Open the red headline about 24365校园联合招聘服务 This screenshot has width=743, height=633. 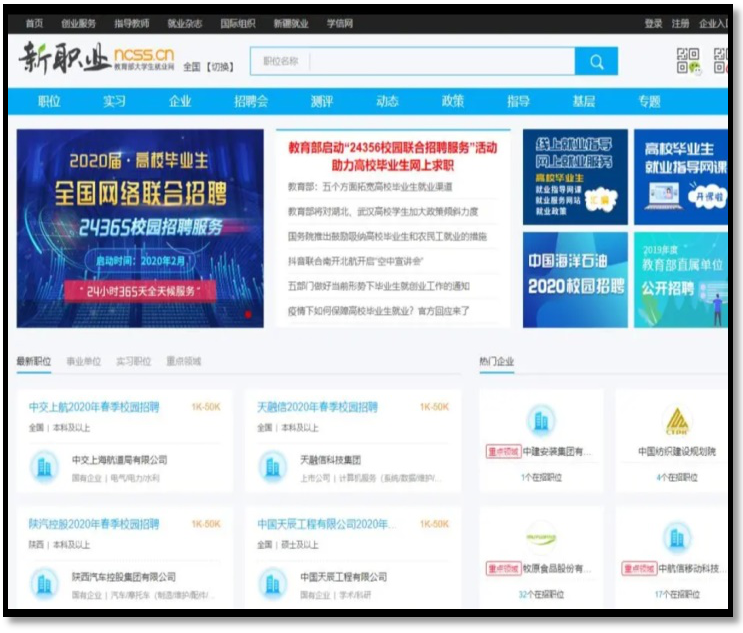(x=393, y=156)
